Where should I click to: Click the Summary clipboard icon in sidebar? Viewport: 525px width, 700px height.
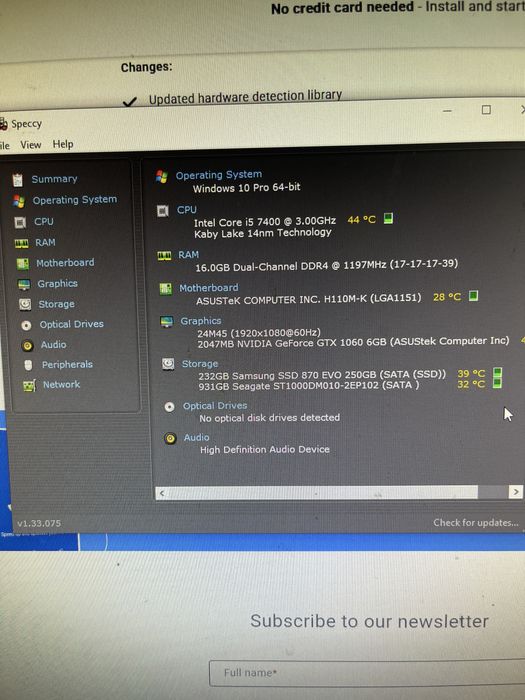[17, 179]
